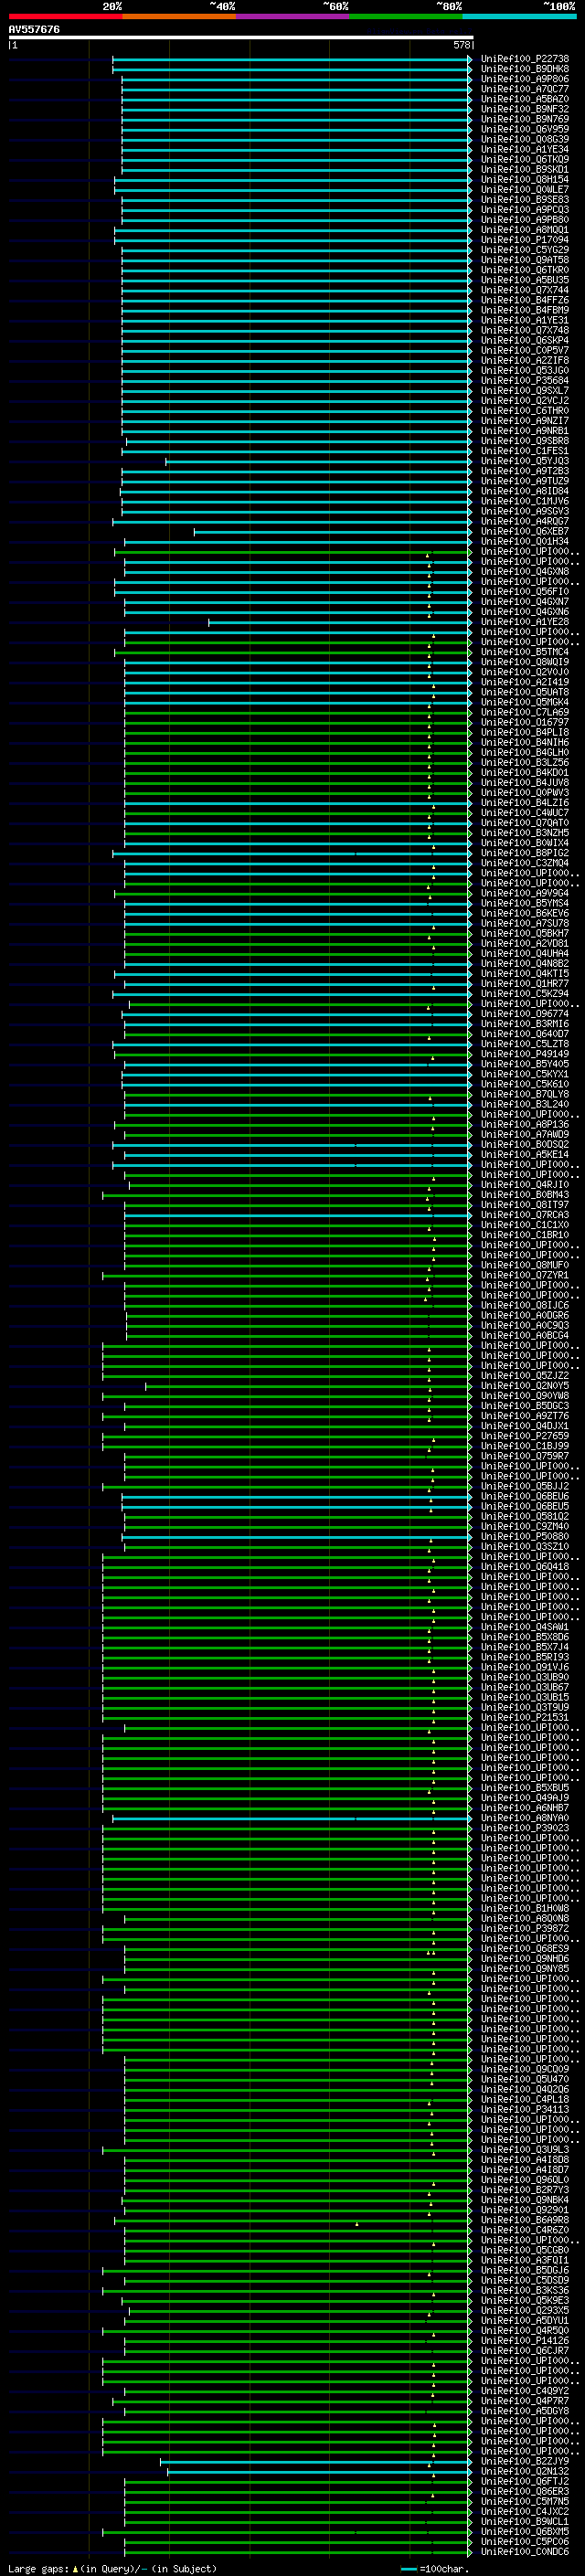Select the UniRef100_Q8H154 label
Image resolution: width=585 pixels, height=2576 pixels.
point(524,180)
